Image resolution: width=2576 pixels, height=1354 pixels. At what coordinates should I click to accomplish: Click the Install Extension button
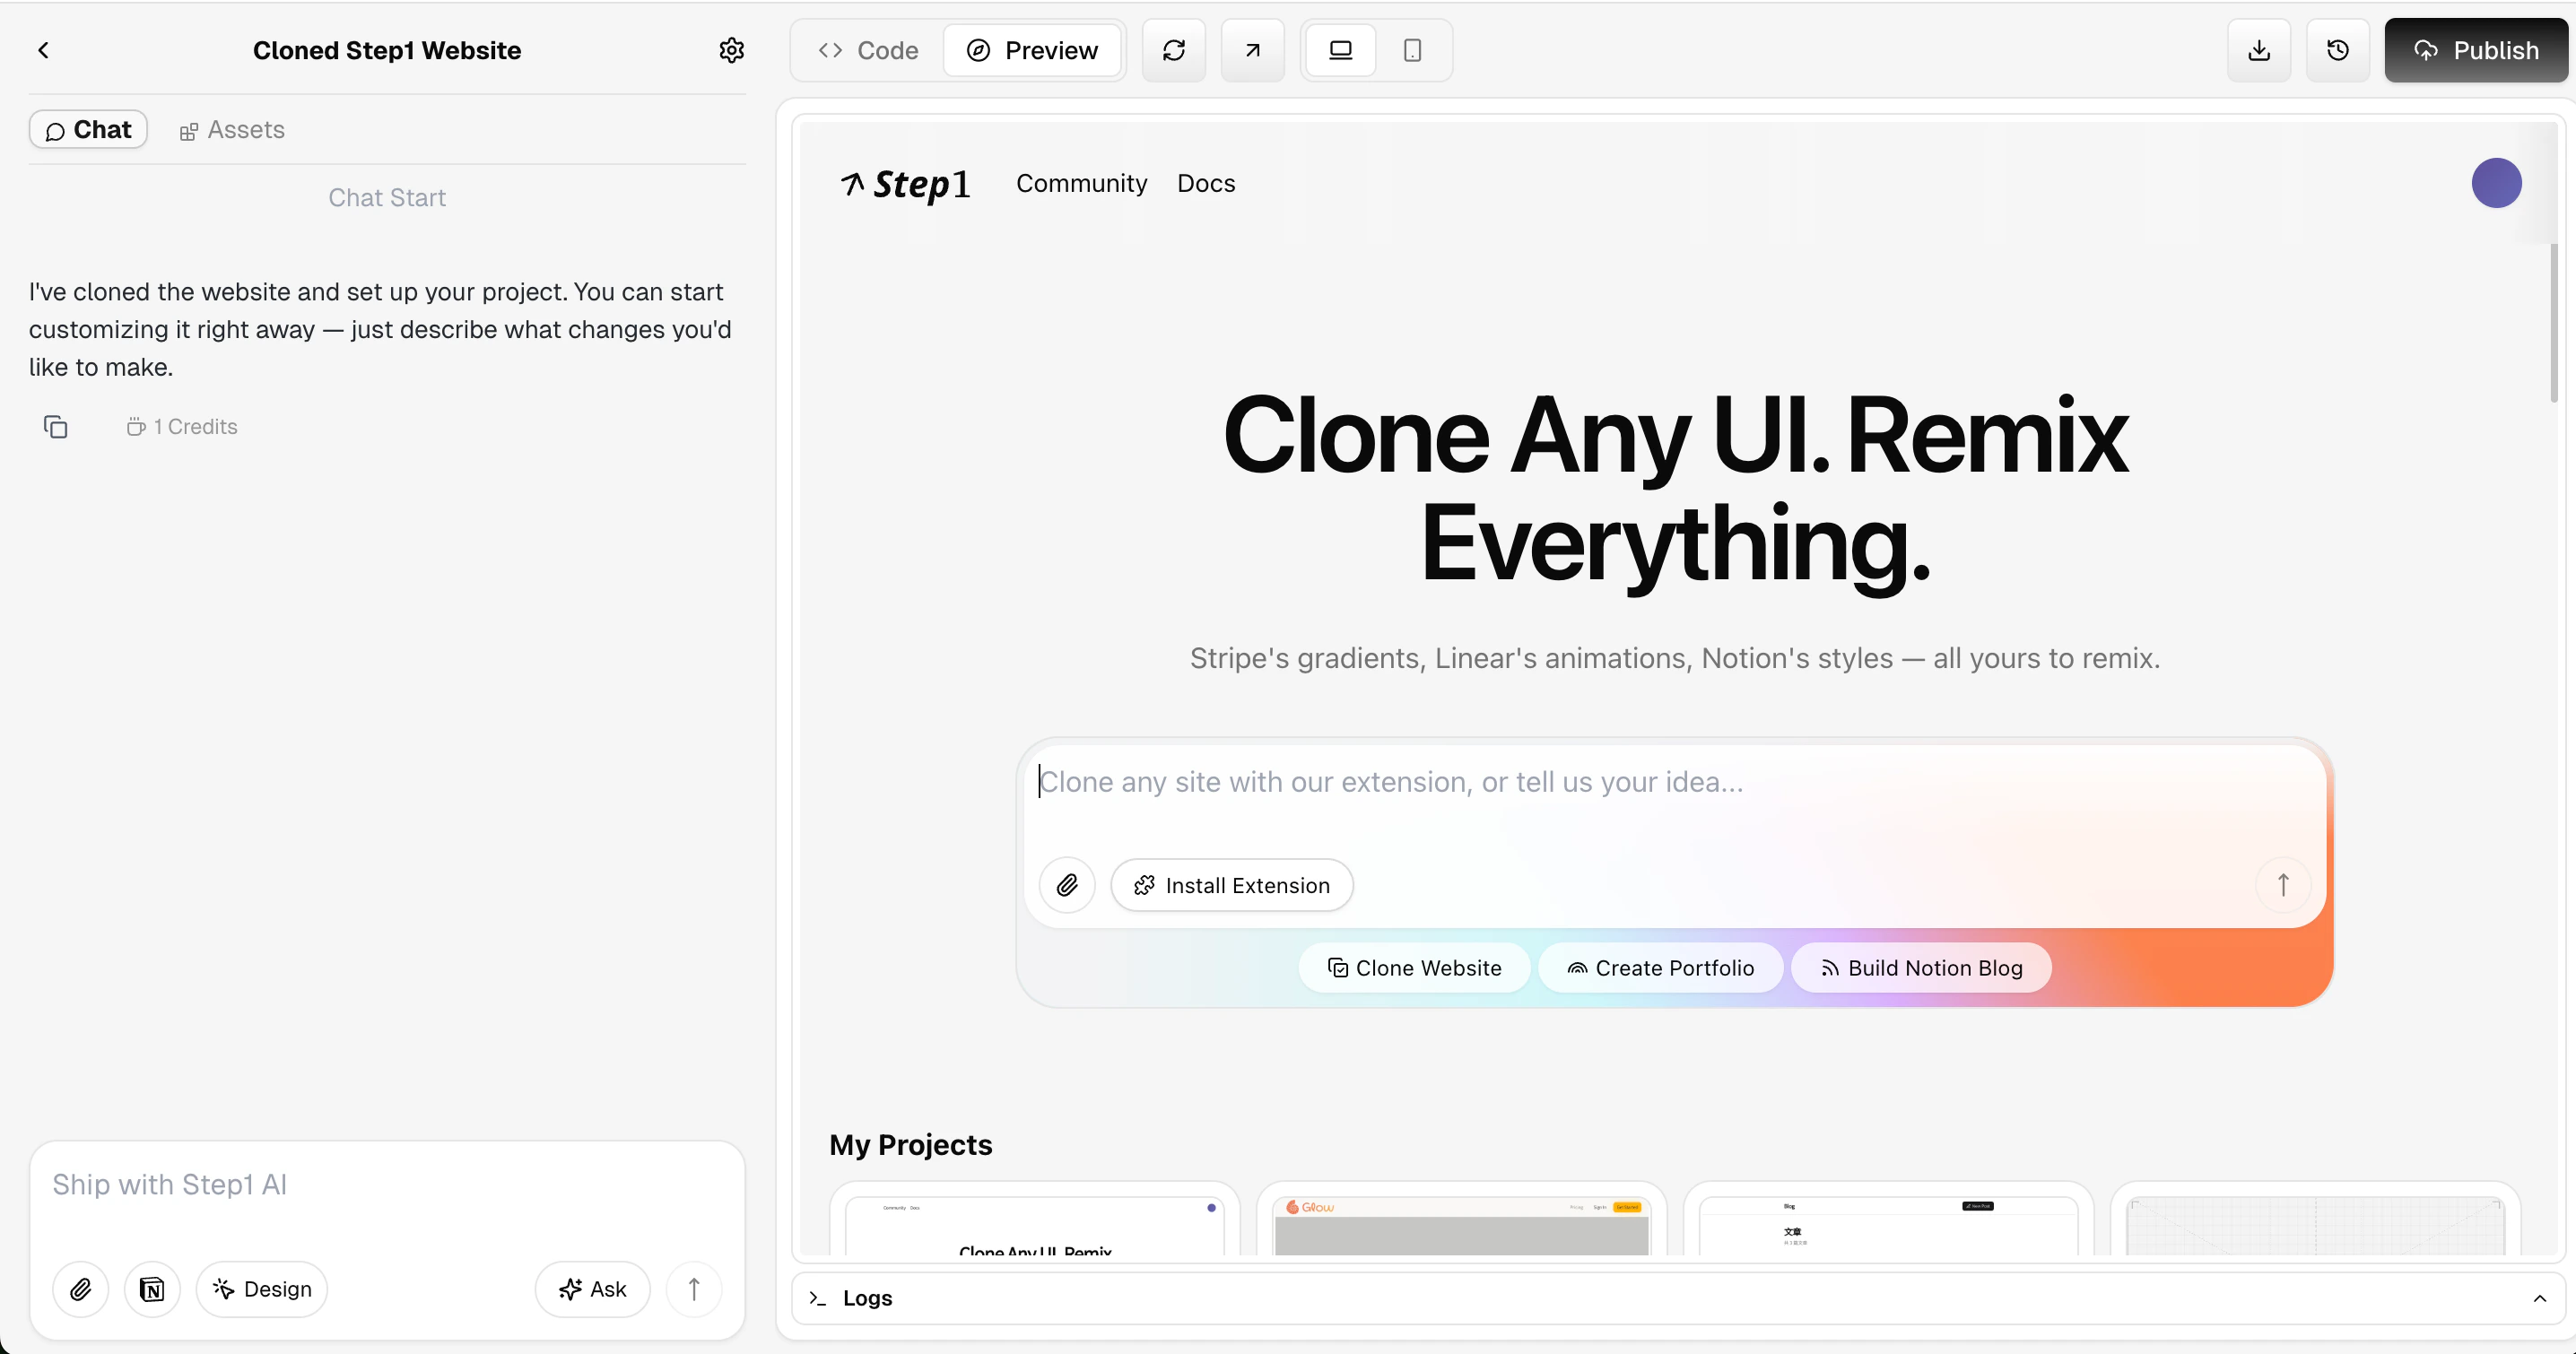pyautogui.click(x=1231, y=885)
